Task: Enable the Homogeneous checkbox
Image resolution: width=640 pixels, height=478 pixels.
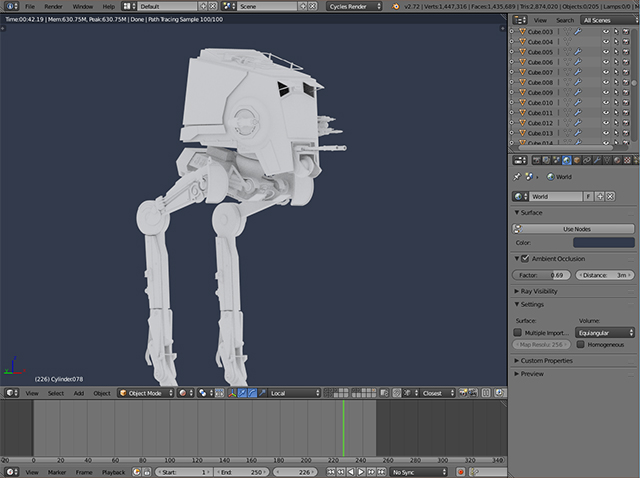Action: [x=581, y=344]
